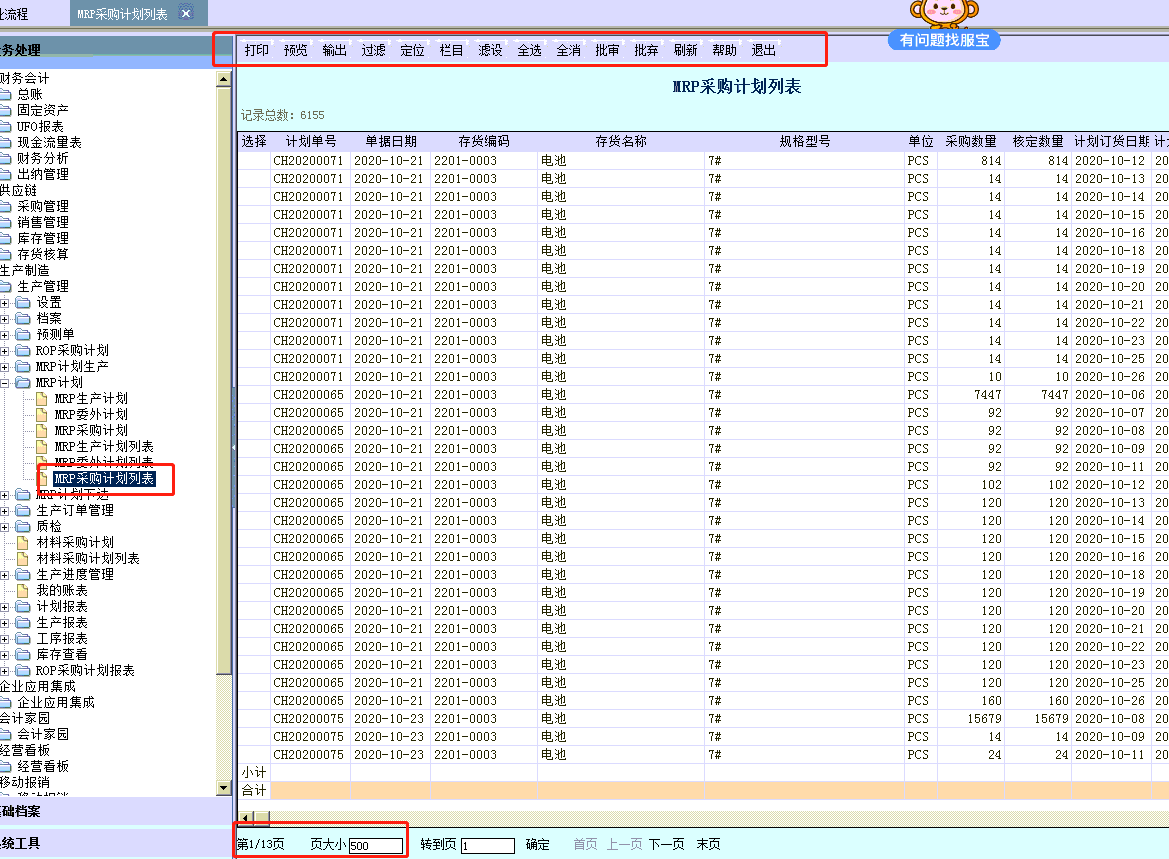Click the folder icon beside 生产进度管理

click(23, 574)
